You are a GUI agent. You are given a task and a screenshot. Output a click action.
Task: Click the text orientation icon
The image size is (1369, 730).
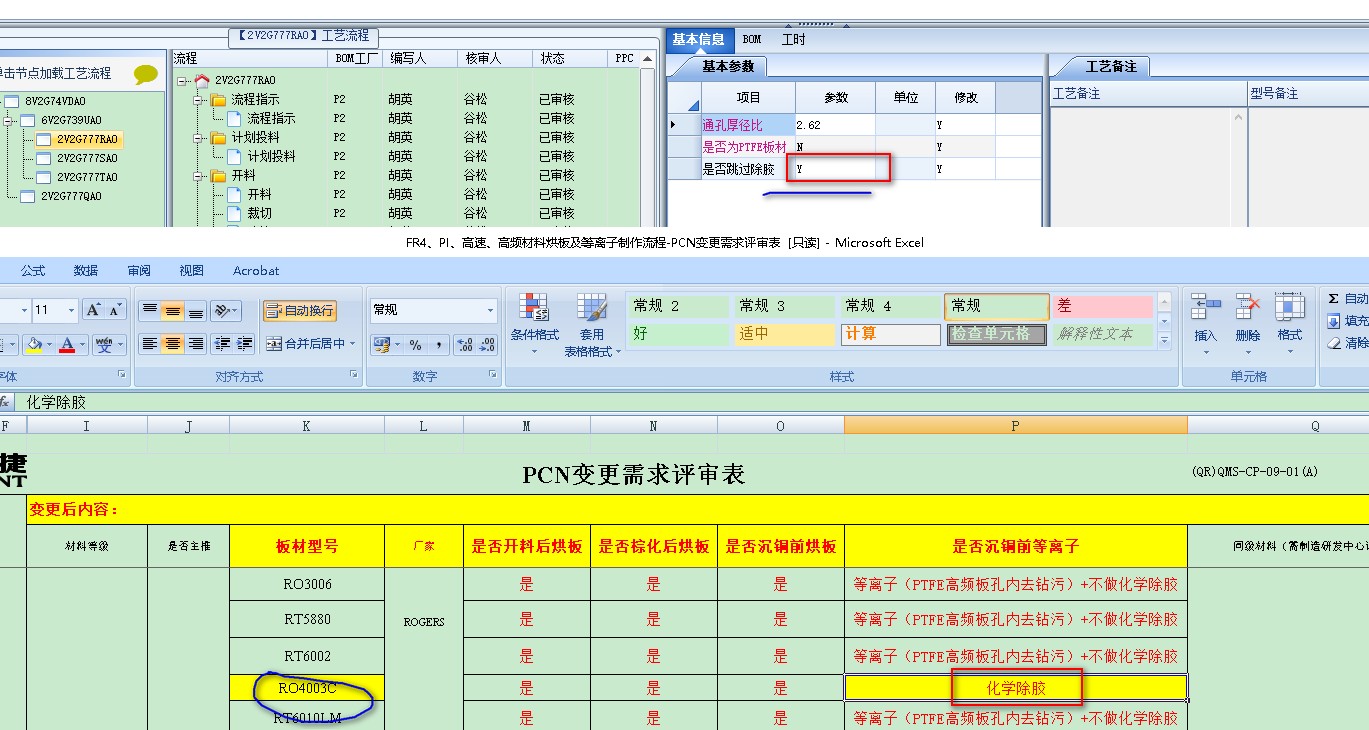pyautogui.click(x=226, y=311)
